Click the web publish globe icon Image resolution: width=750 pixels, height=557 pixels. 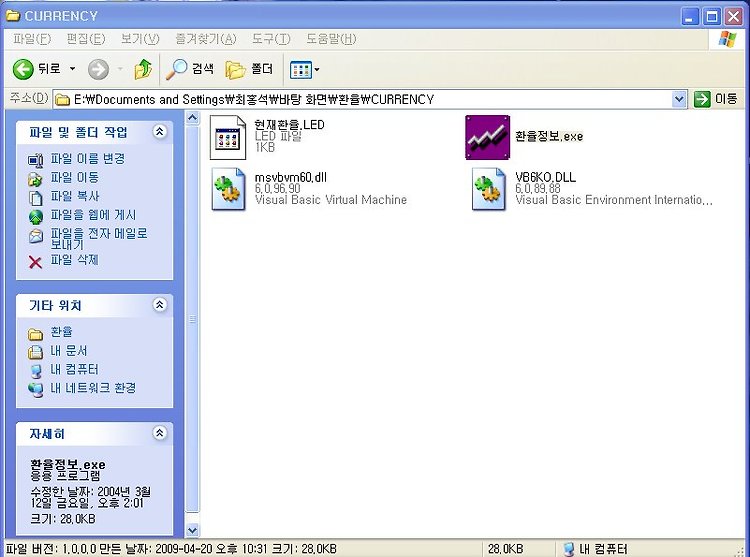click(35, 217)
